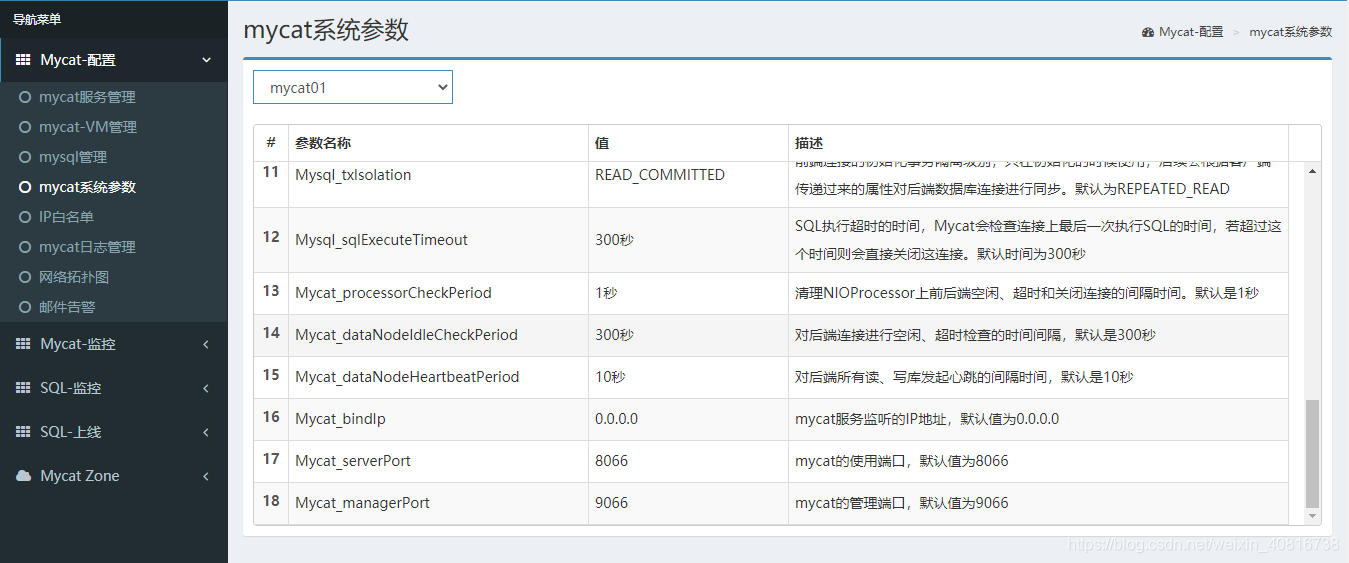Click Mycat-配置 breadcrumb link
Viewport: 1349px width, 563px height.
tap(1191, 32)
